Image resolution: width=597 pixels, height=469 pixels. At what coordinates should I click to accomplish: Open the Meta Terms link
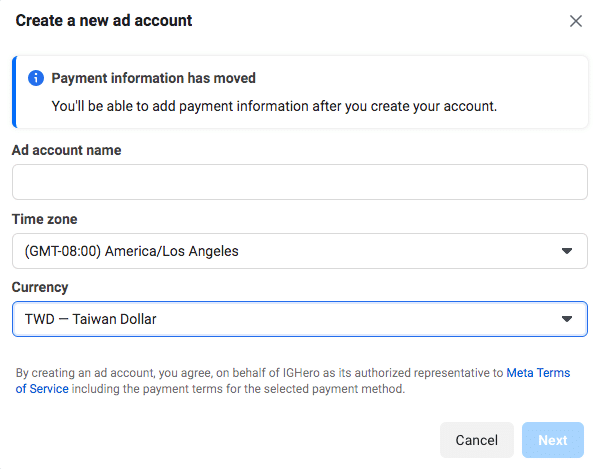click(x=538, y=373)
